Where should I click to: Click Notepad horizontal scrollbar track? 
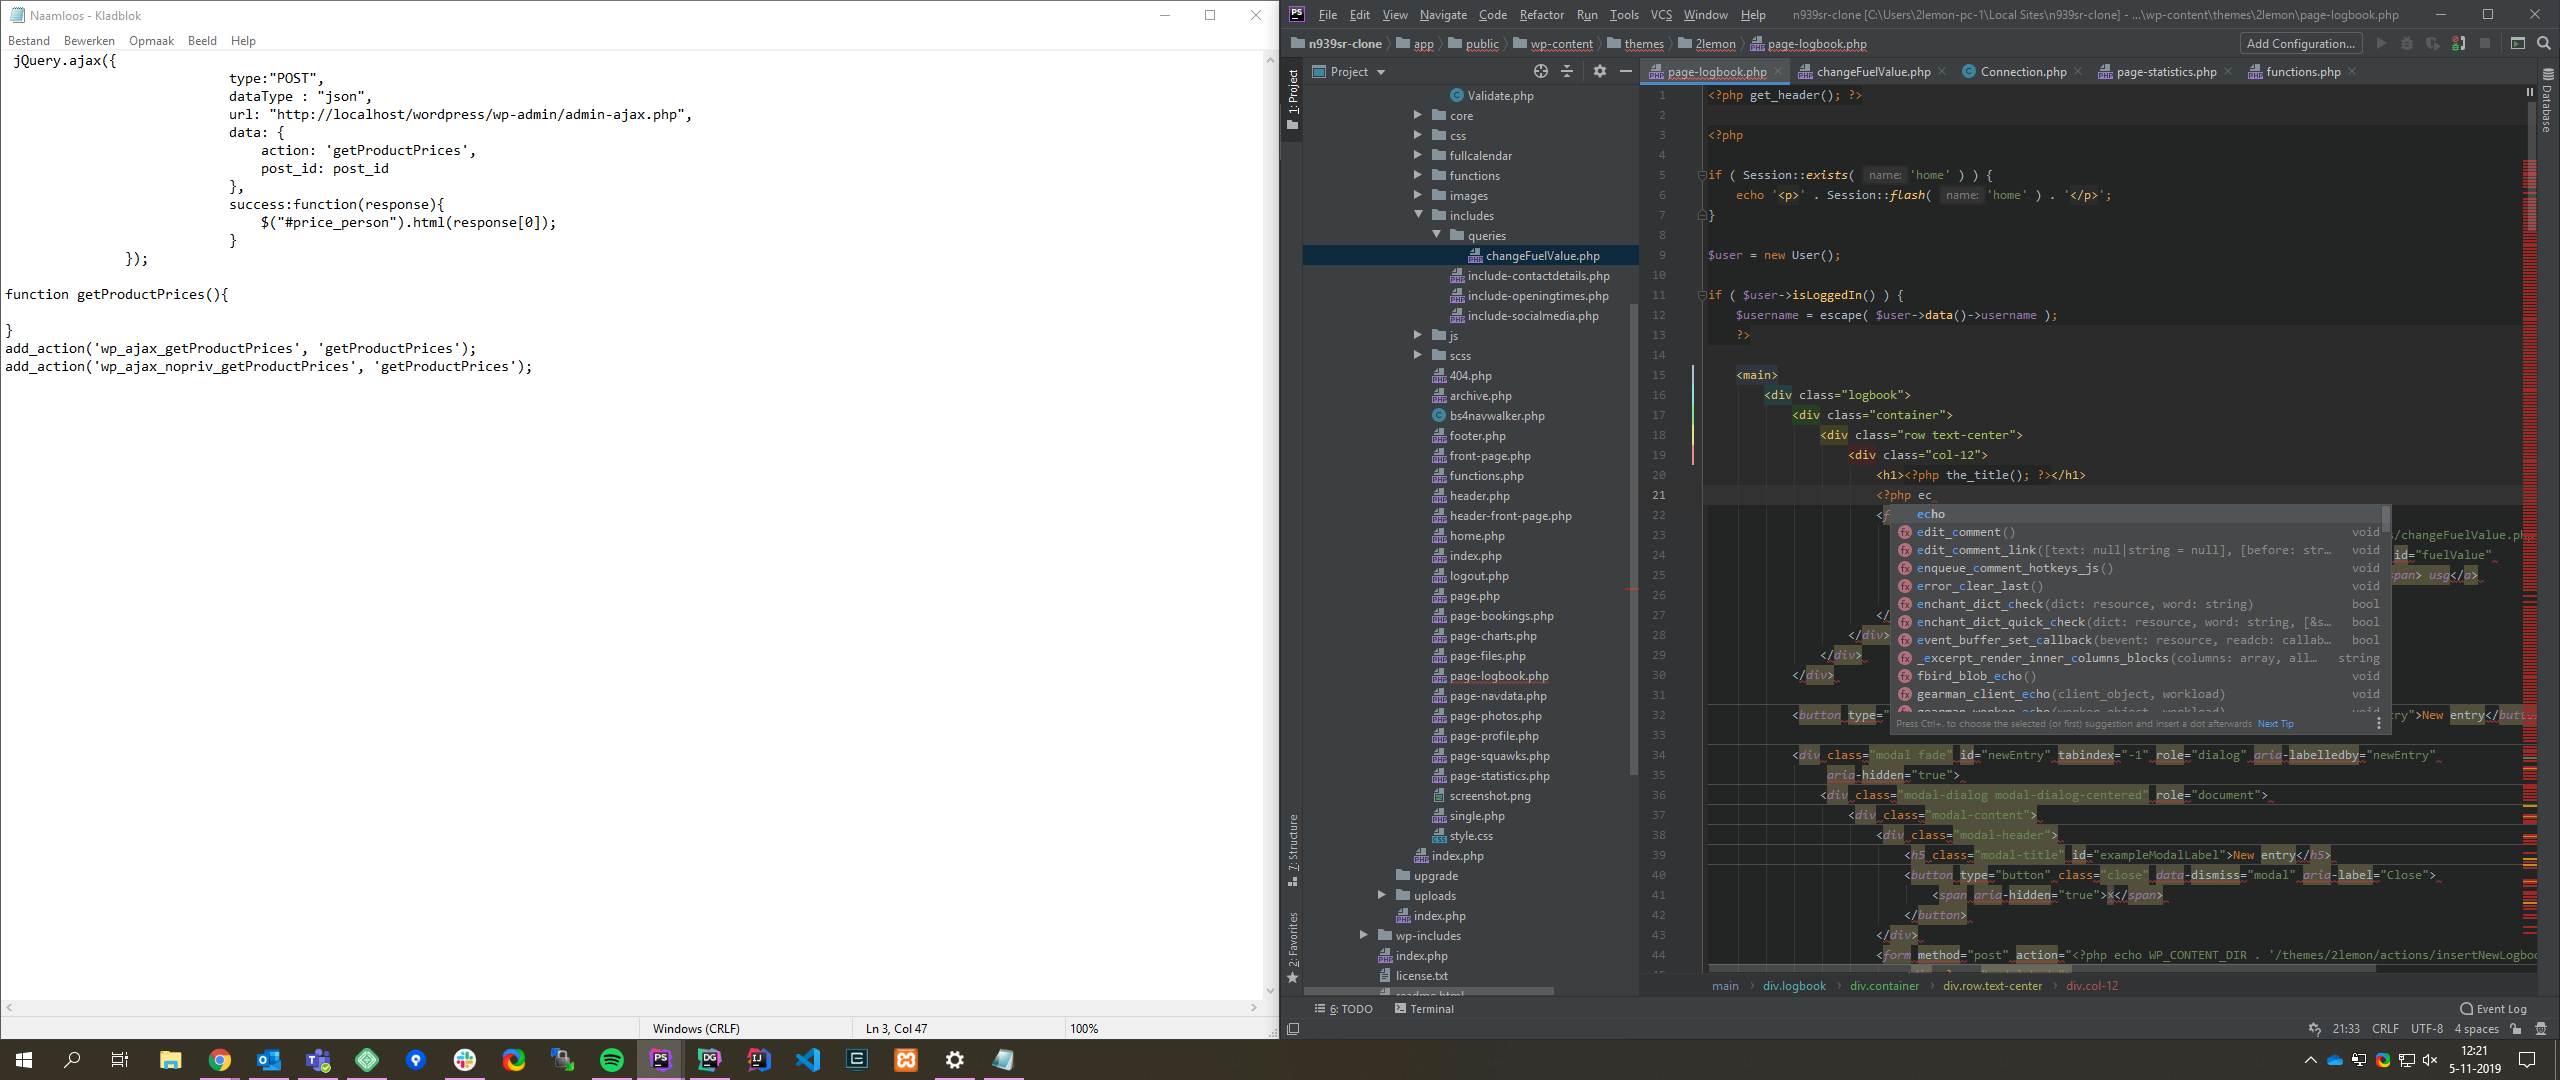click(x=630, y=1007)
